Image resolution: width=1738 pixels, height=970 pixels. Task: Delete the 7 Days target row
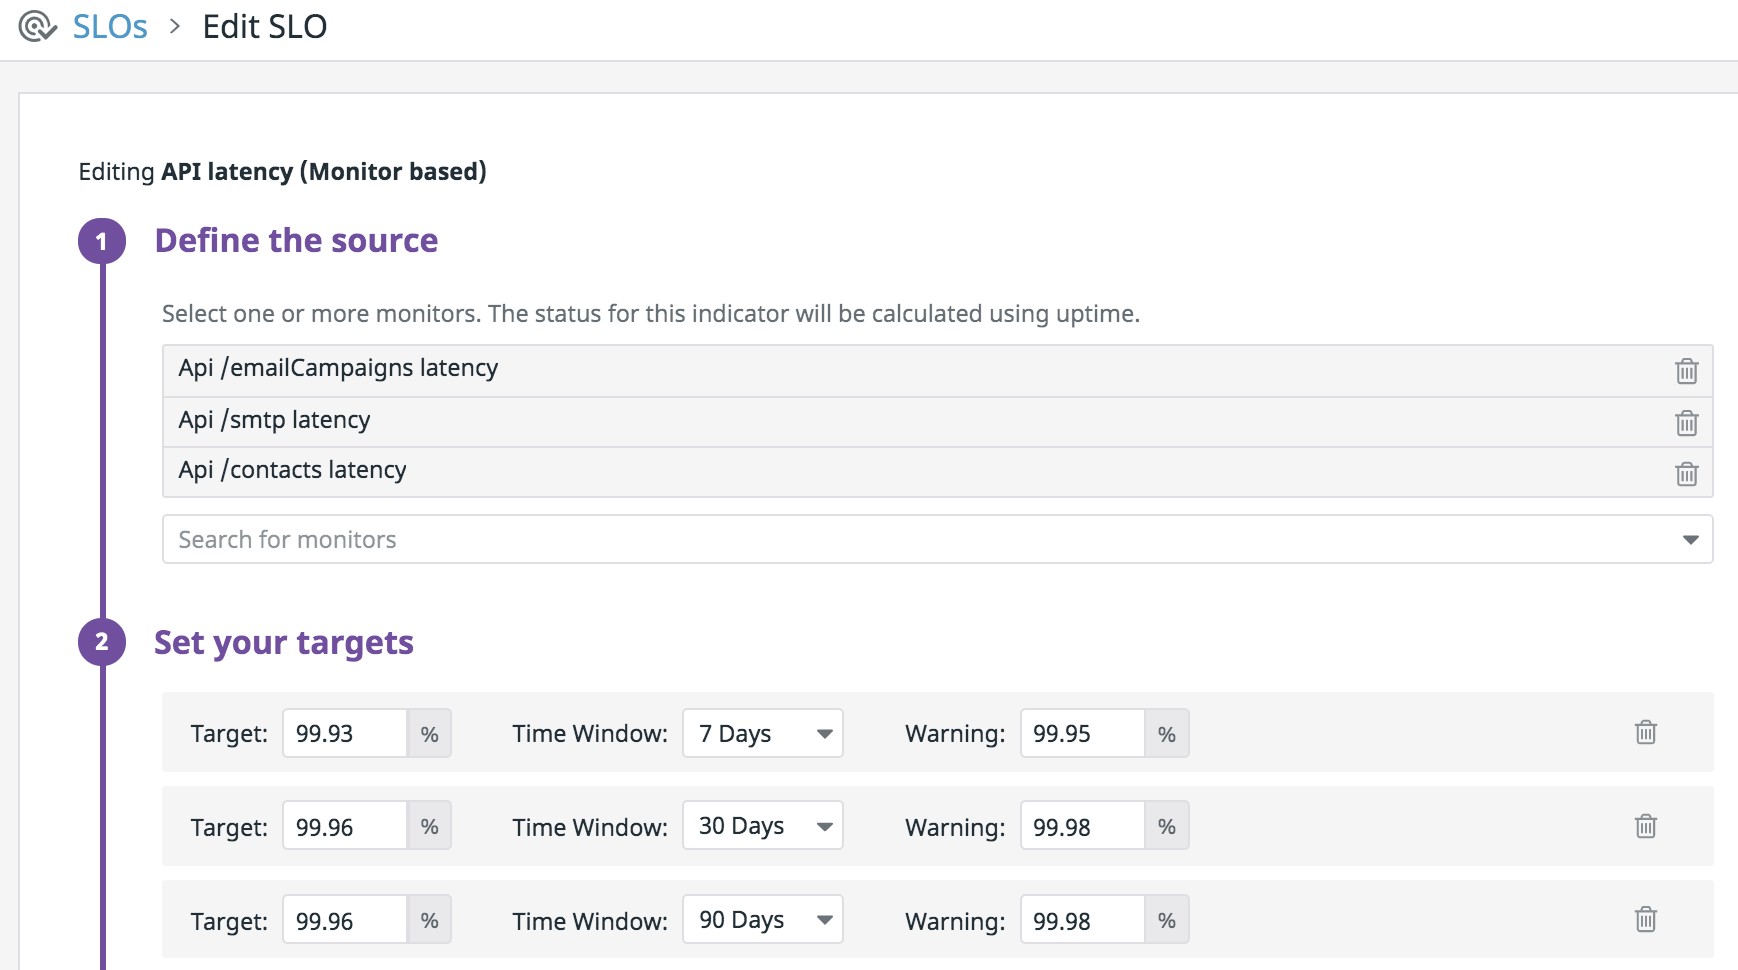tap(1645, 733)
